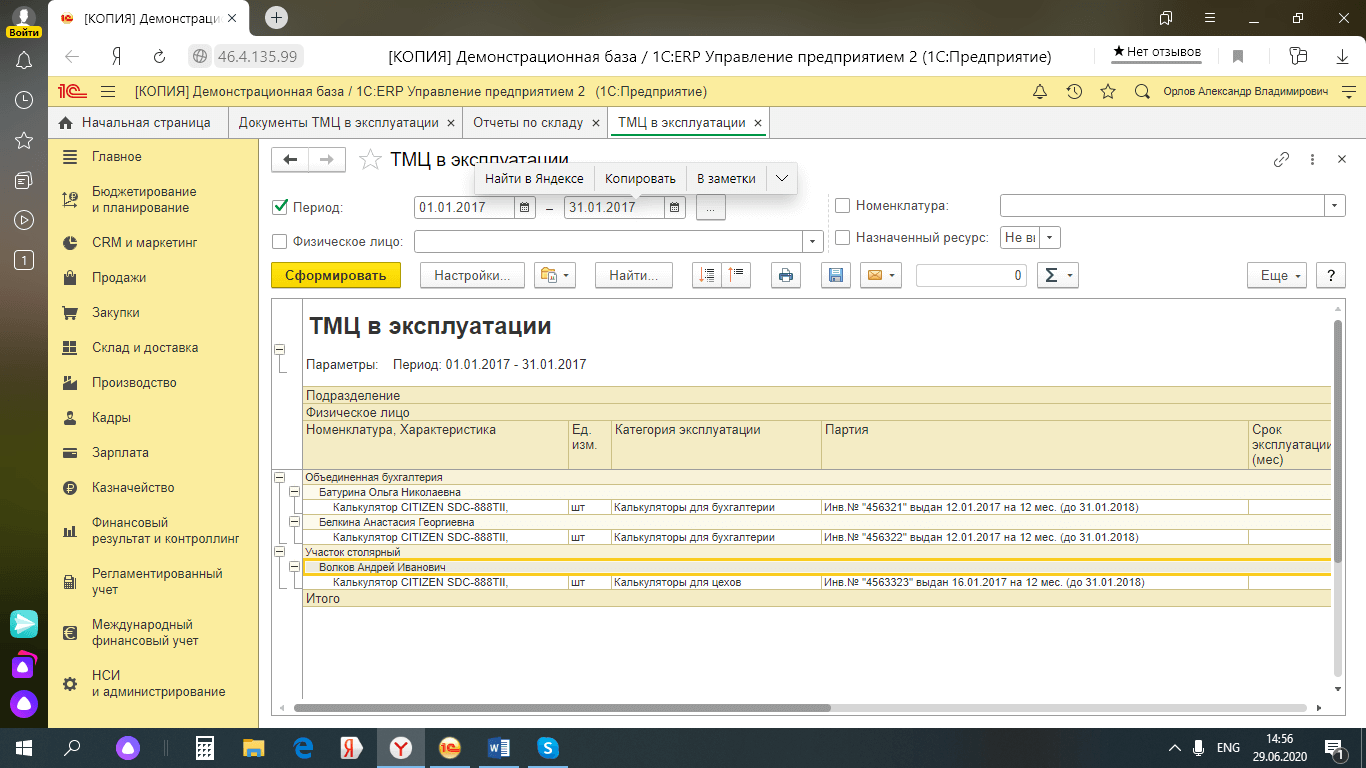Uncheck the Период checkbox
The height and width of the screenshot is (768, 1366).
click(x=280, y=207)
